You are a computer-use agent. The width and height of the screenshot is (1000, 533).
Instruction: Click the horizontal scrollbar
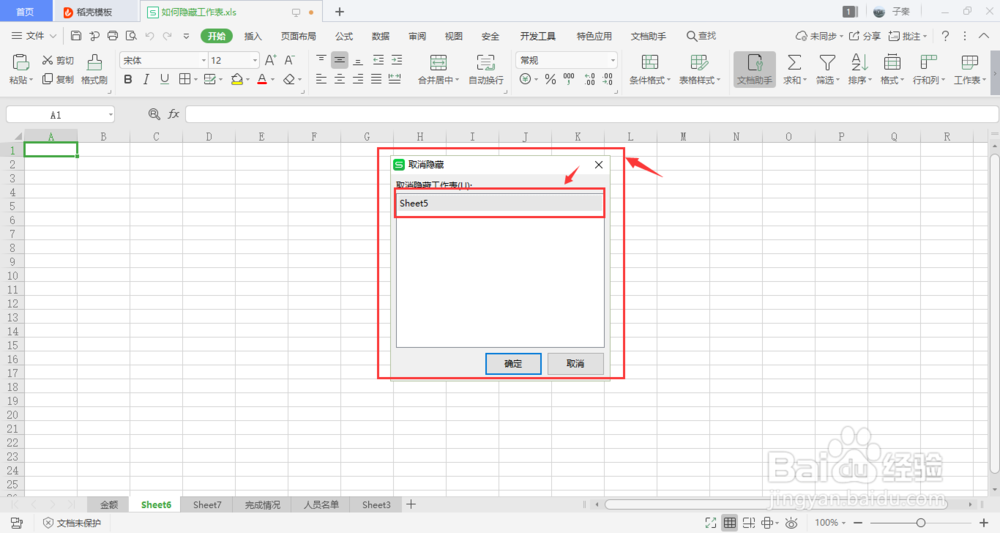point(776,504)
